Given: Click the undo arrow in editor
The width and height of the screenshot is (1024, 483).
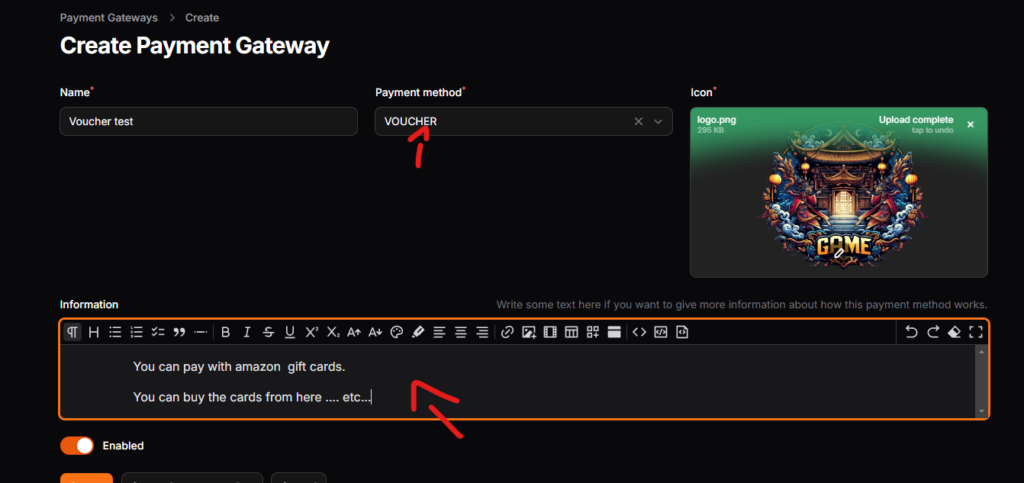Looking at the screenshot, I should coord(911,332).
